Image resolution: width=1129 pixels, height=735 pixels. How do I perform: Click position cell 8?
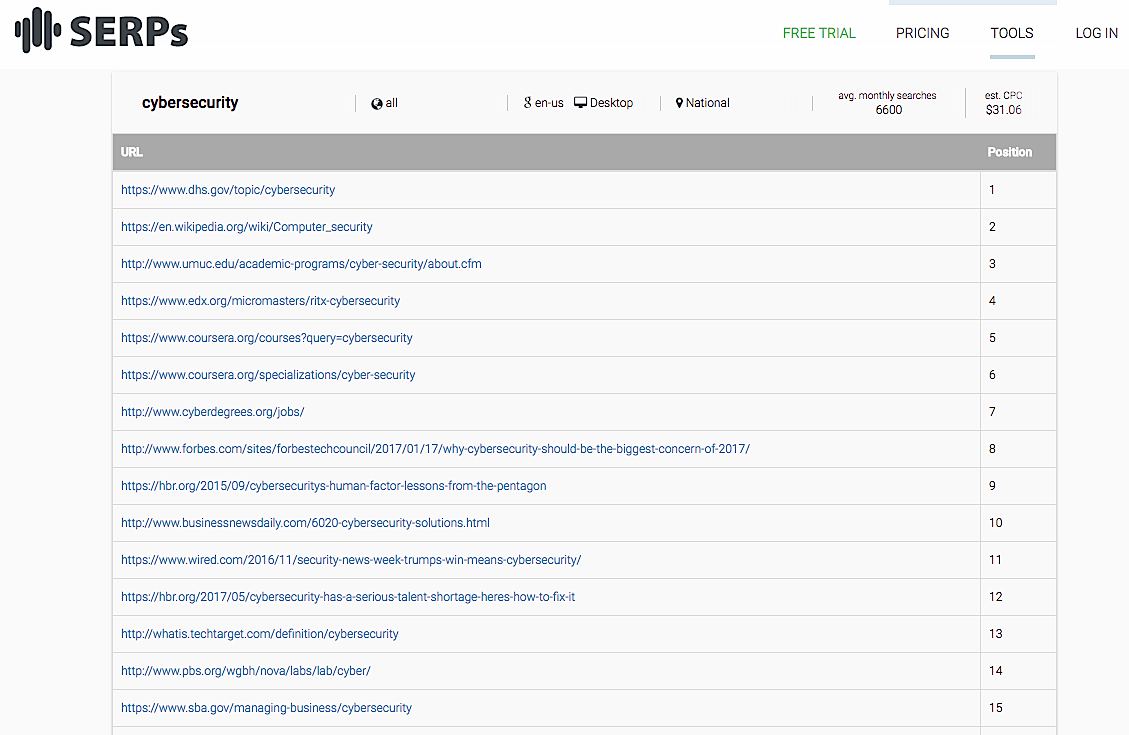[x=1018, y=448]
